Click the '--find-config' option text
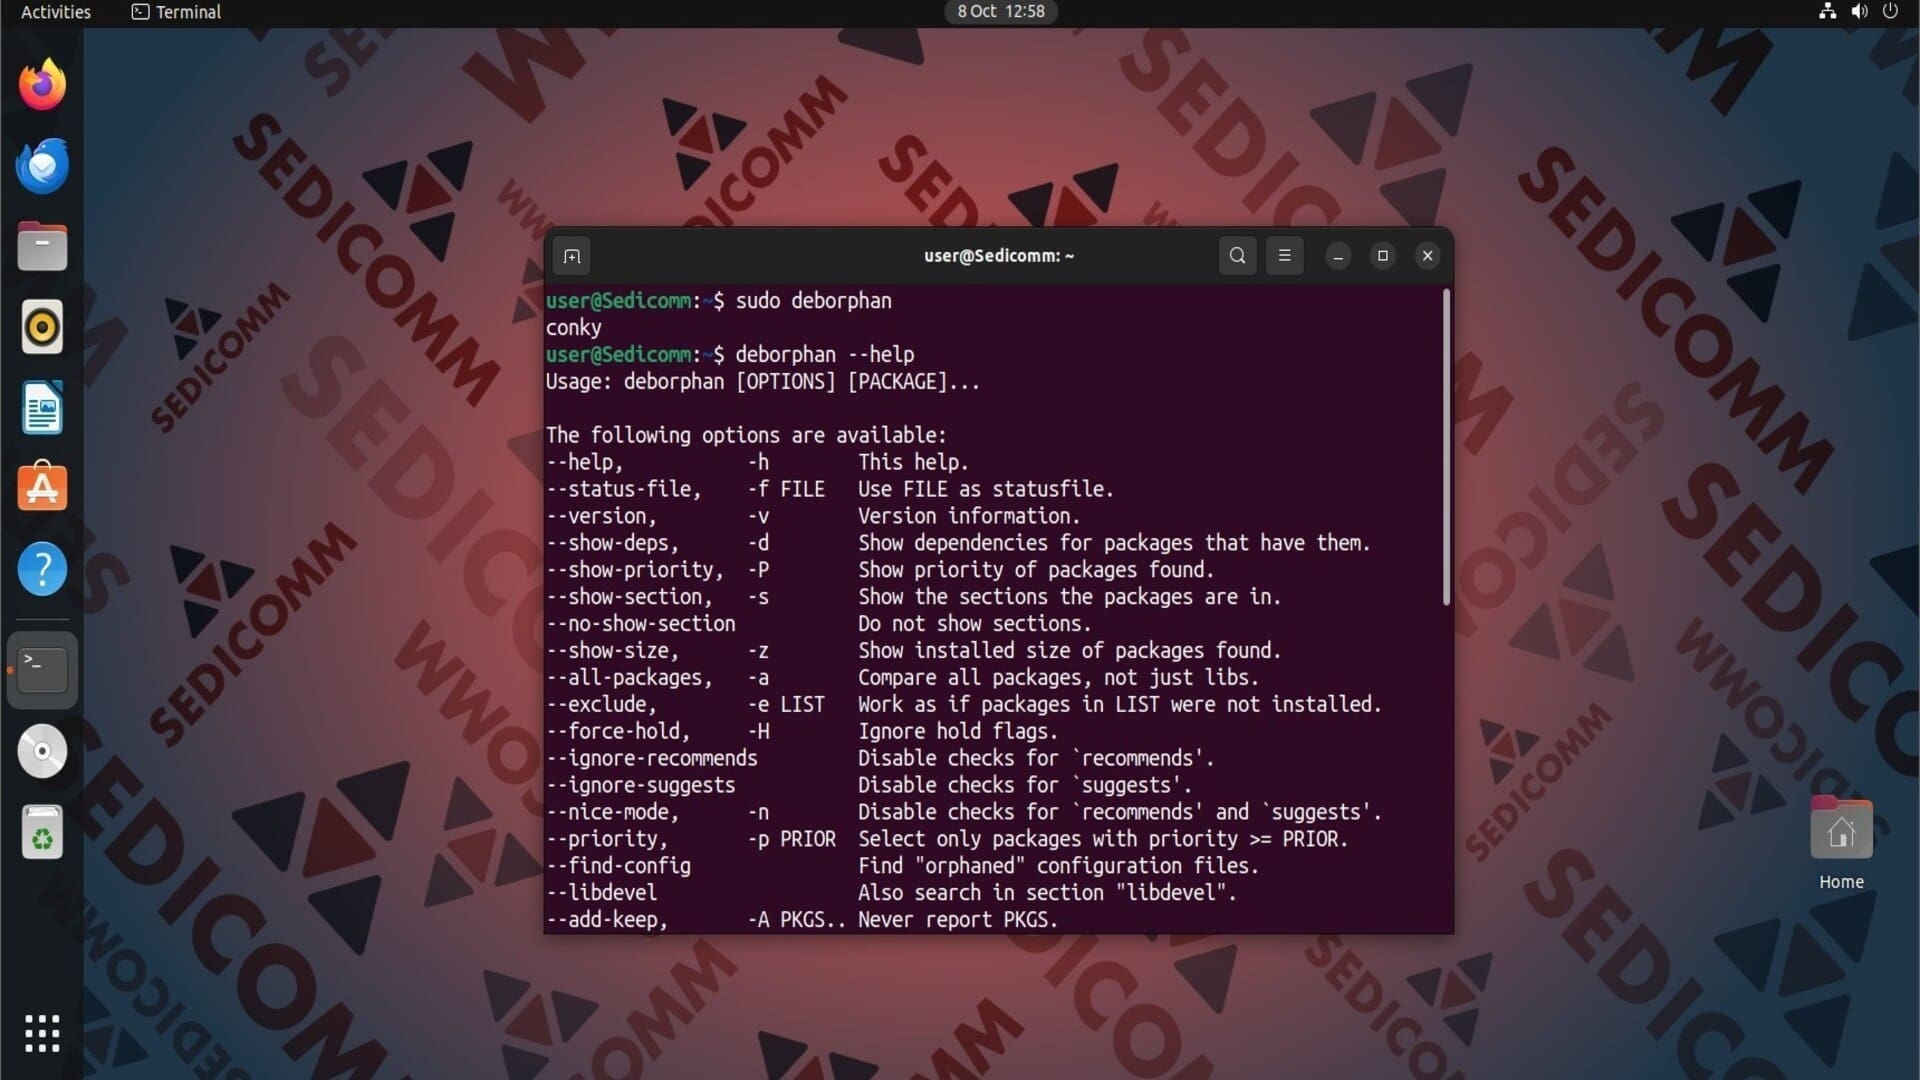The image size is (1920, 1080). pos(618,866)
